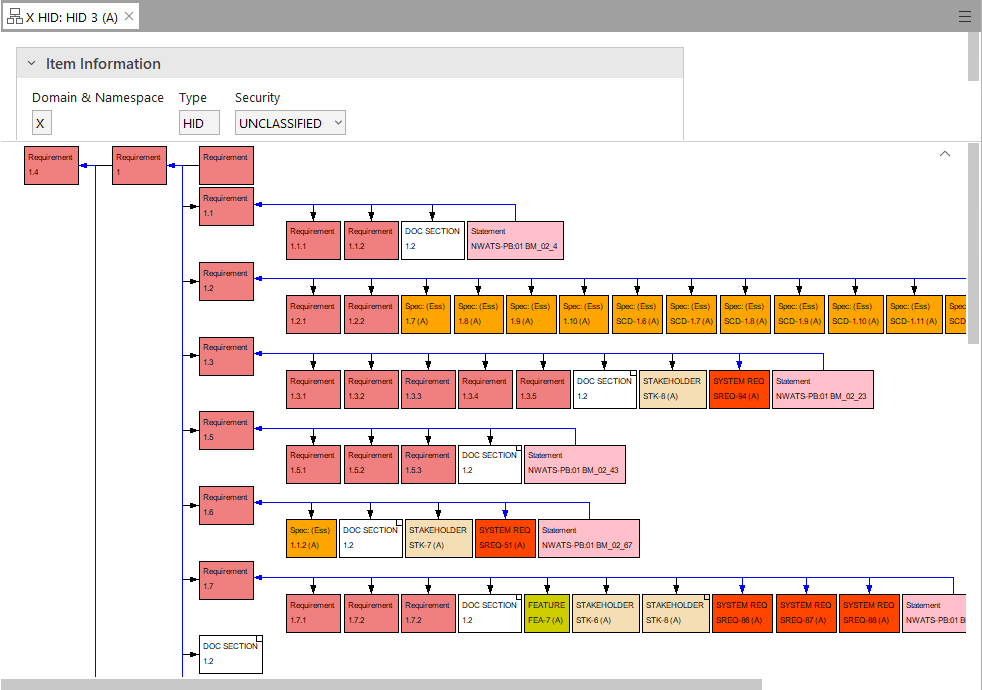Screen dimensions: 982x690
Task: Click the Statement NWATS-PB:01 BM_02_4 node
Action: [515, 240]
